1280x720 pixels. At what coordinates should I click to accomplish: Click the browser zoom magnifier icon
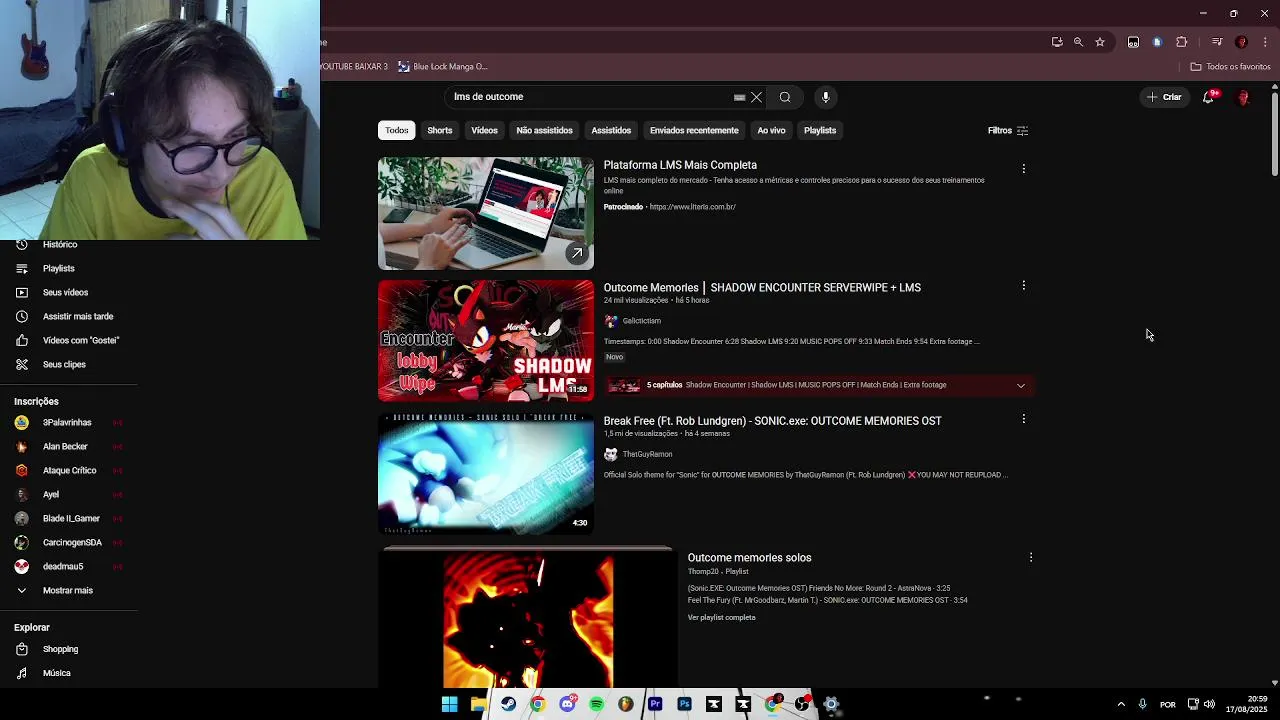tap(1078, 42)
